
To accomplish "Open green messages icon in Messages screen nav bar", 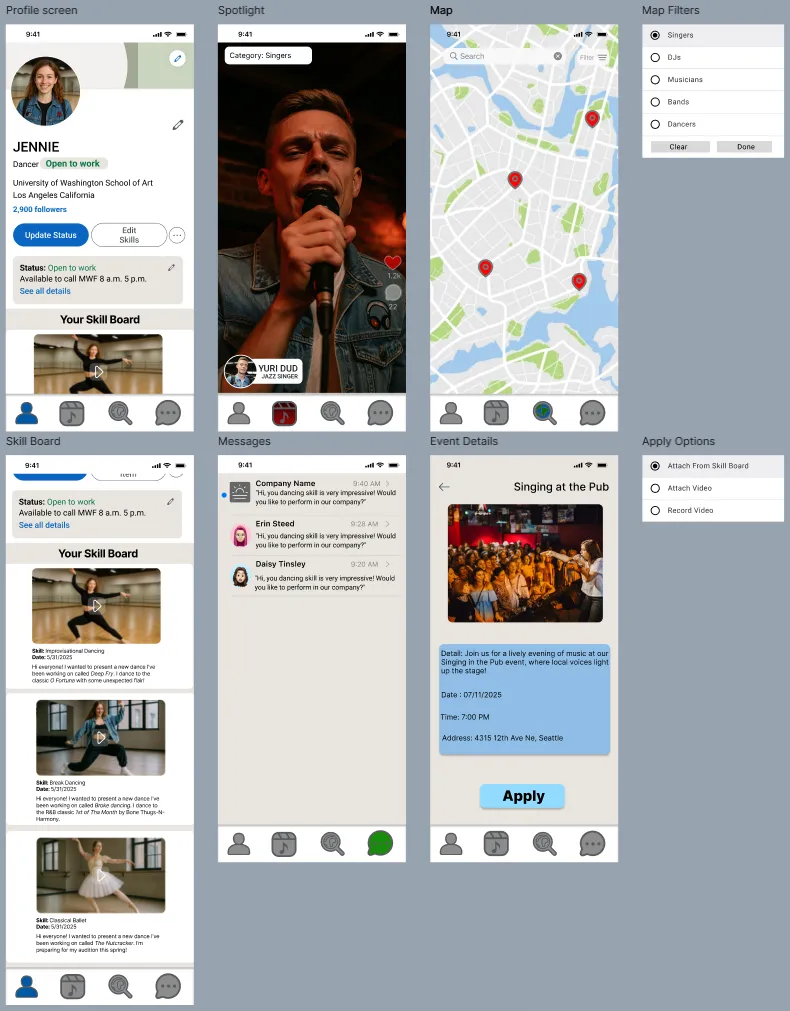I will pos(380,843).
